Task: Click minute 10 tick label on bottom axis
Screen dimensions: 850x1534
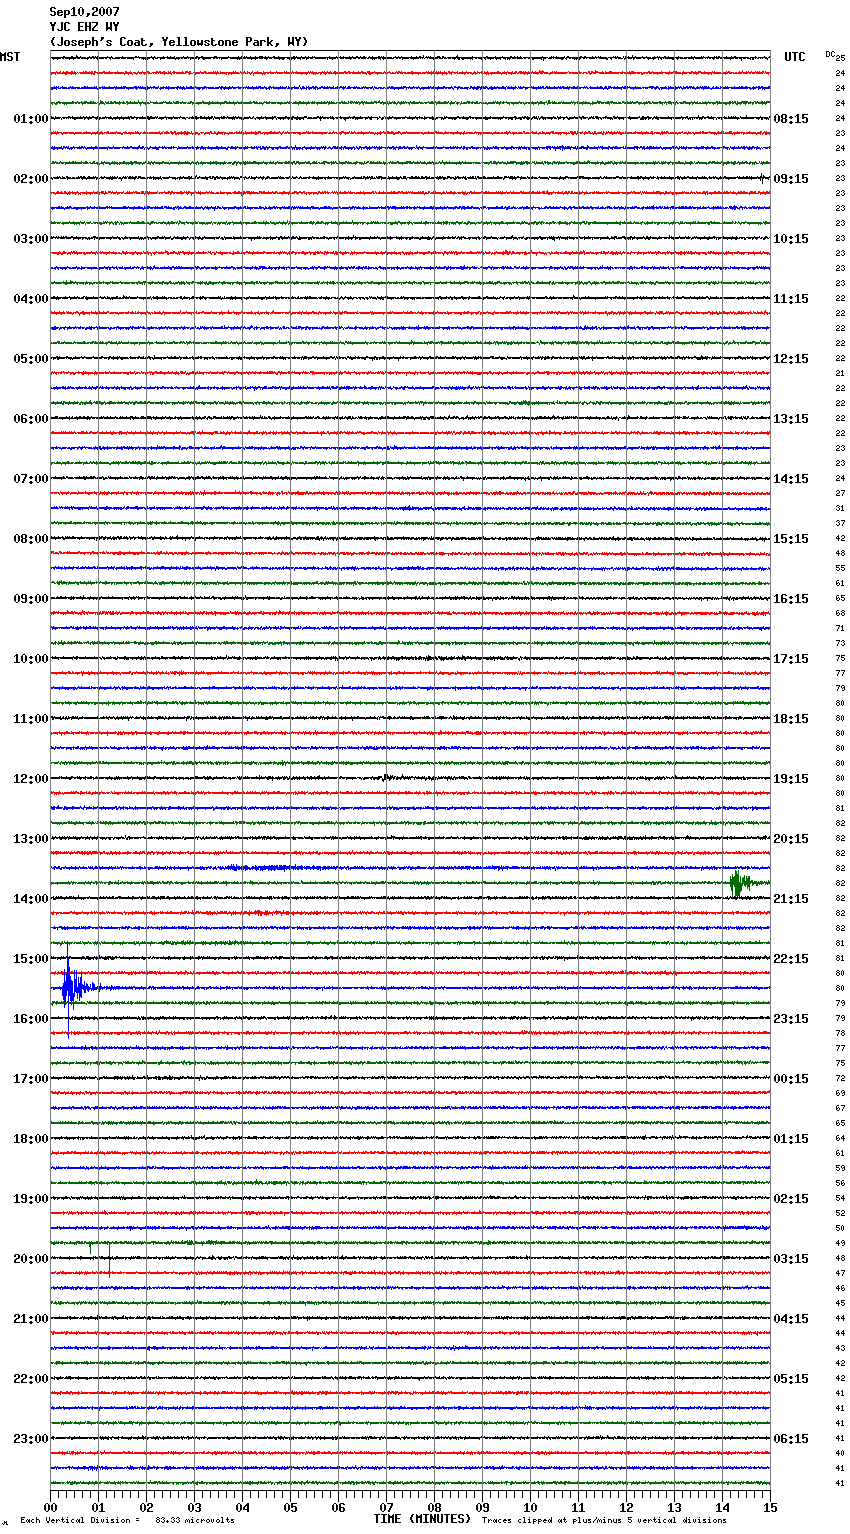Action: click(530, 1507)
